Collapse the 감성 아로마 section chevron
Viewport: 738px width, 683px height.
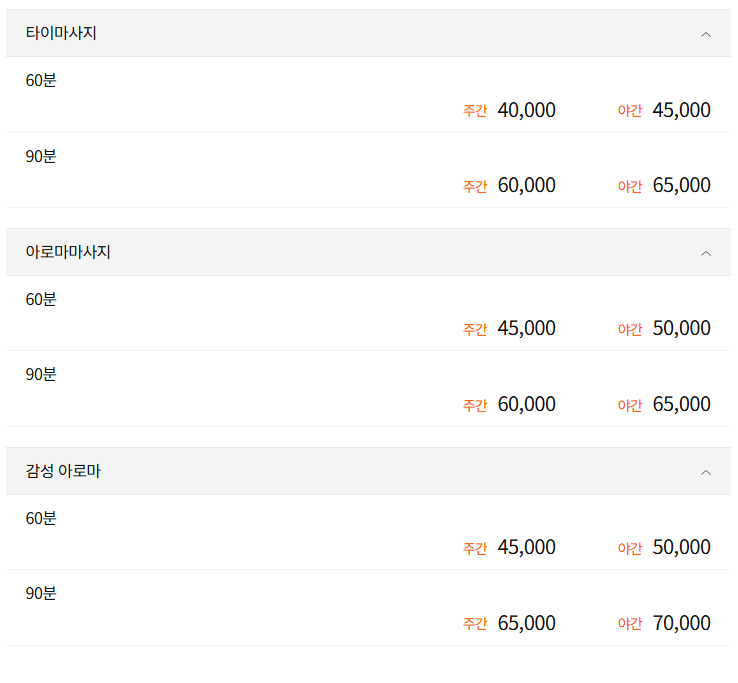(706, 472)
